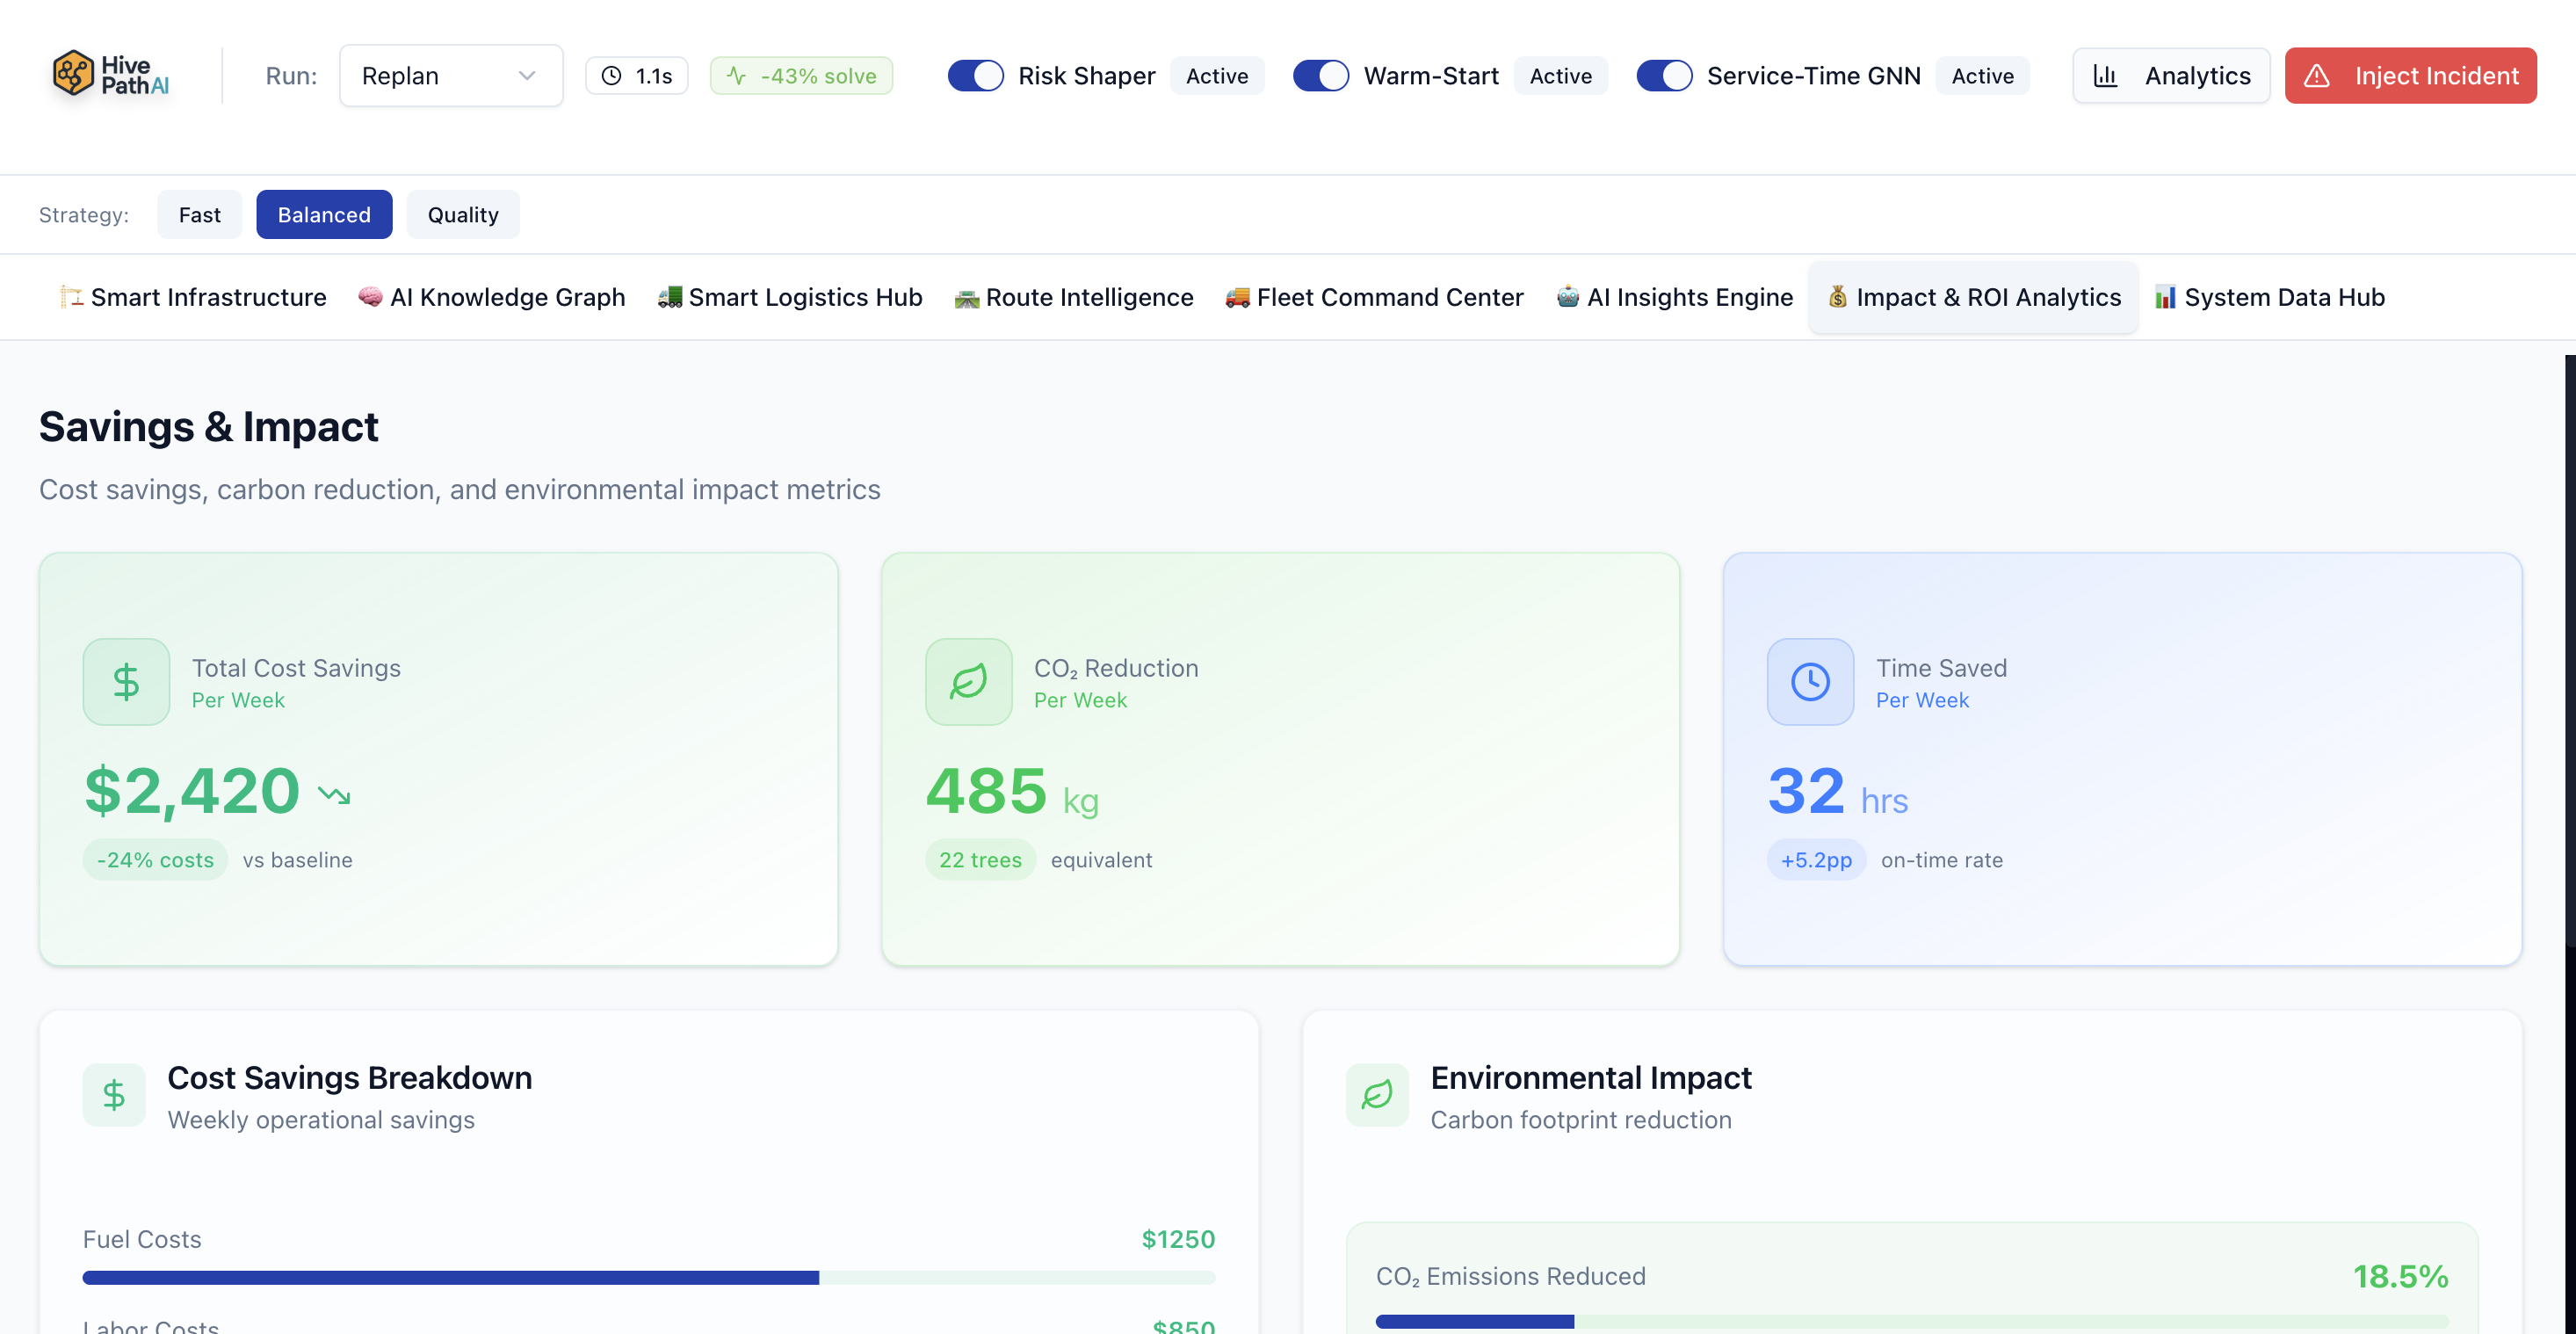Click the Fuel Costs progress bar

click(x=648, y=1278)
